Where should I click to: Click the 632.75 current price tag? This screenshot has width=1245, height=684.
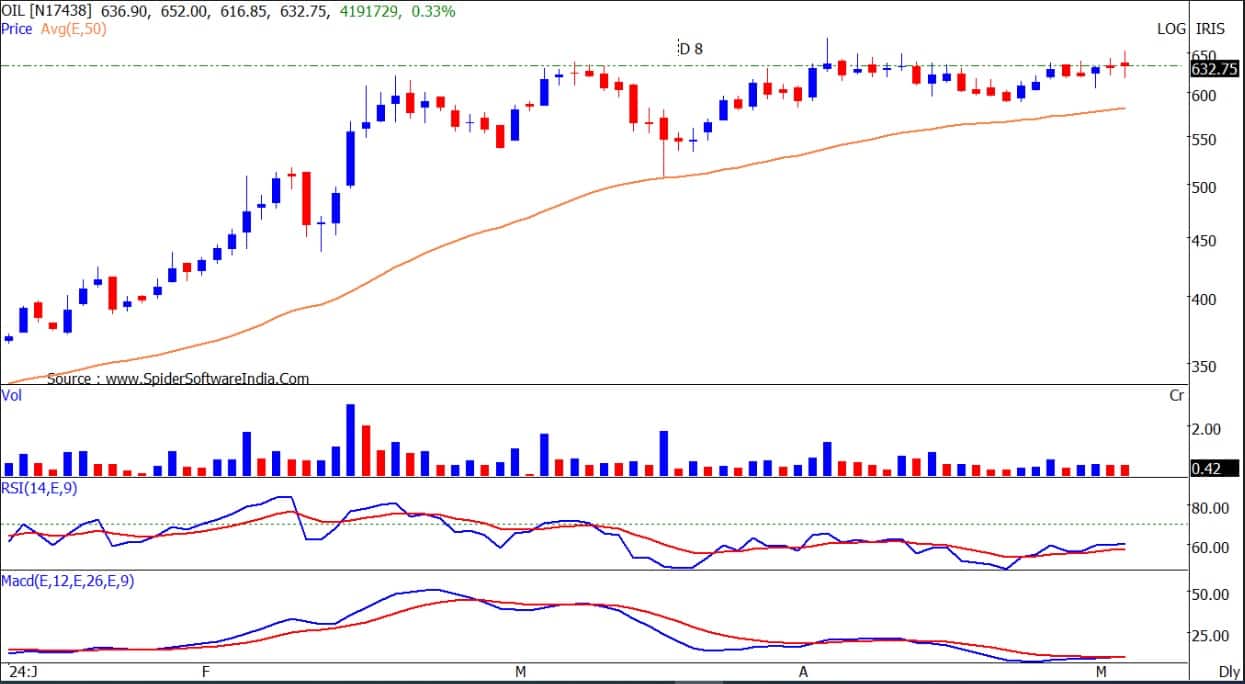[x=1214, y=69]
